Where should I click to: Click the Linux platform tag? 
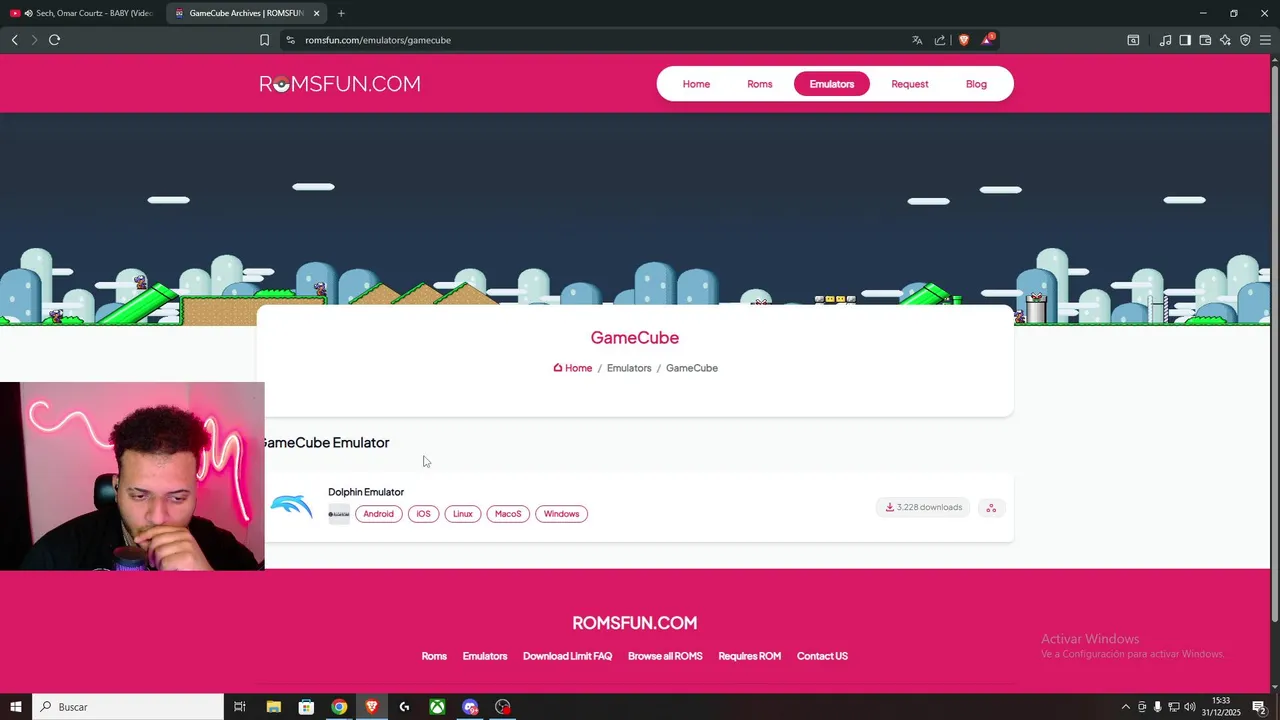(462, 514)
